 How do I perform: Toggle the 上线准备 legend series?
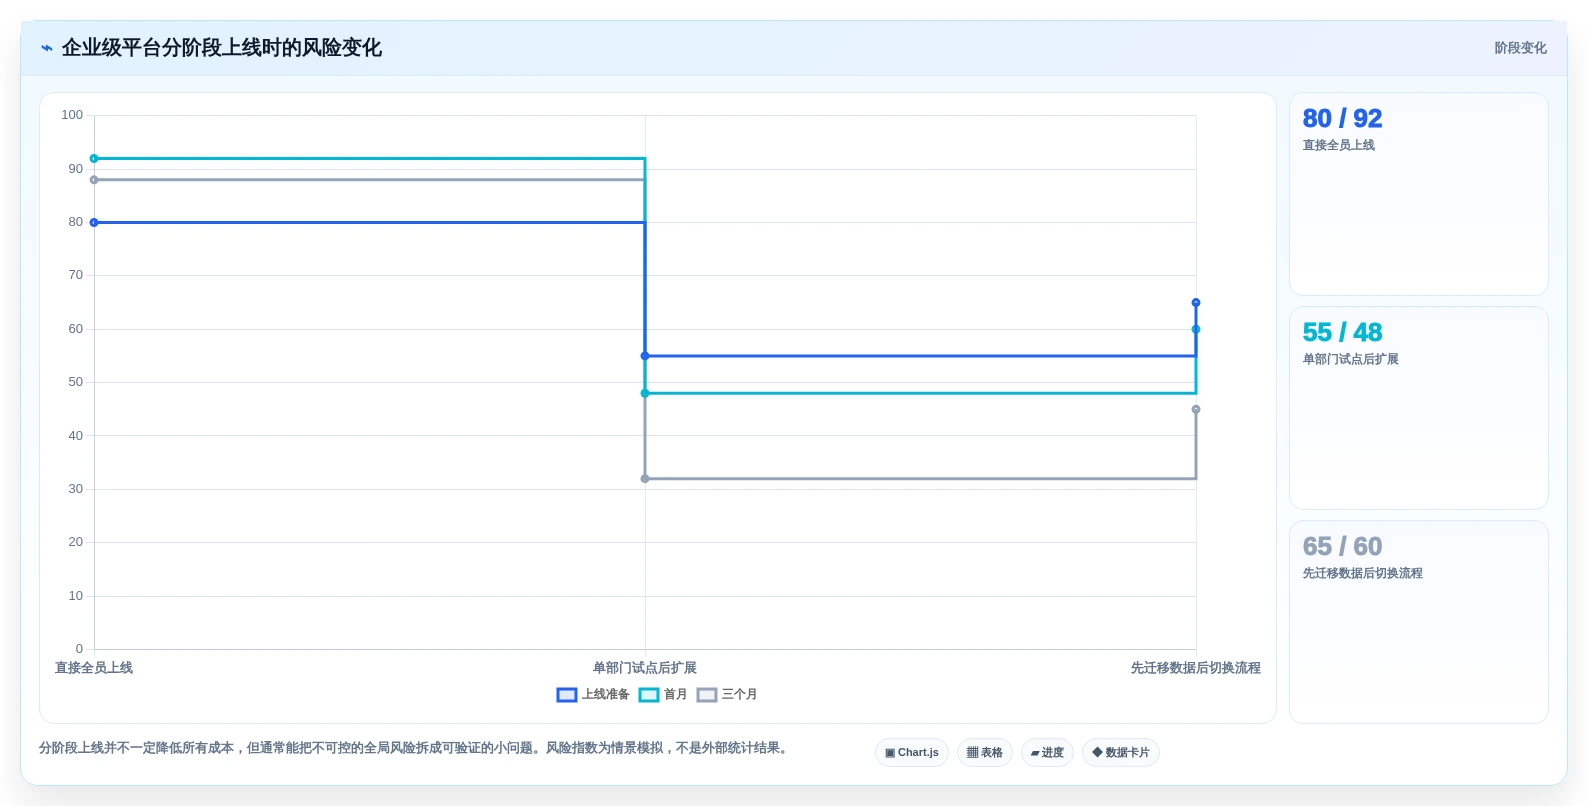coord(593,694)
